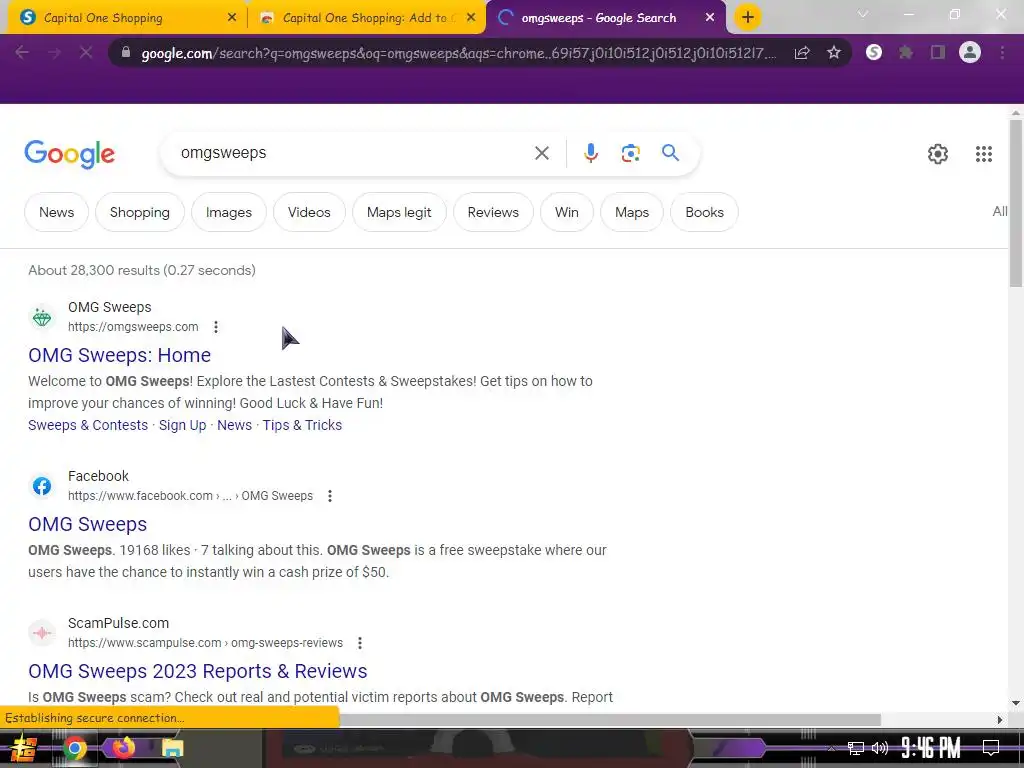Screen dimensions: 1024x768
Task: Clear the omgsweeps search query
Action: (x=541, y=153)
